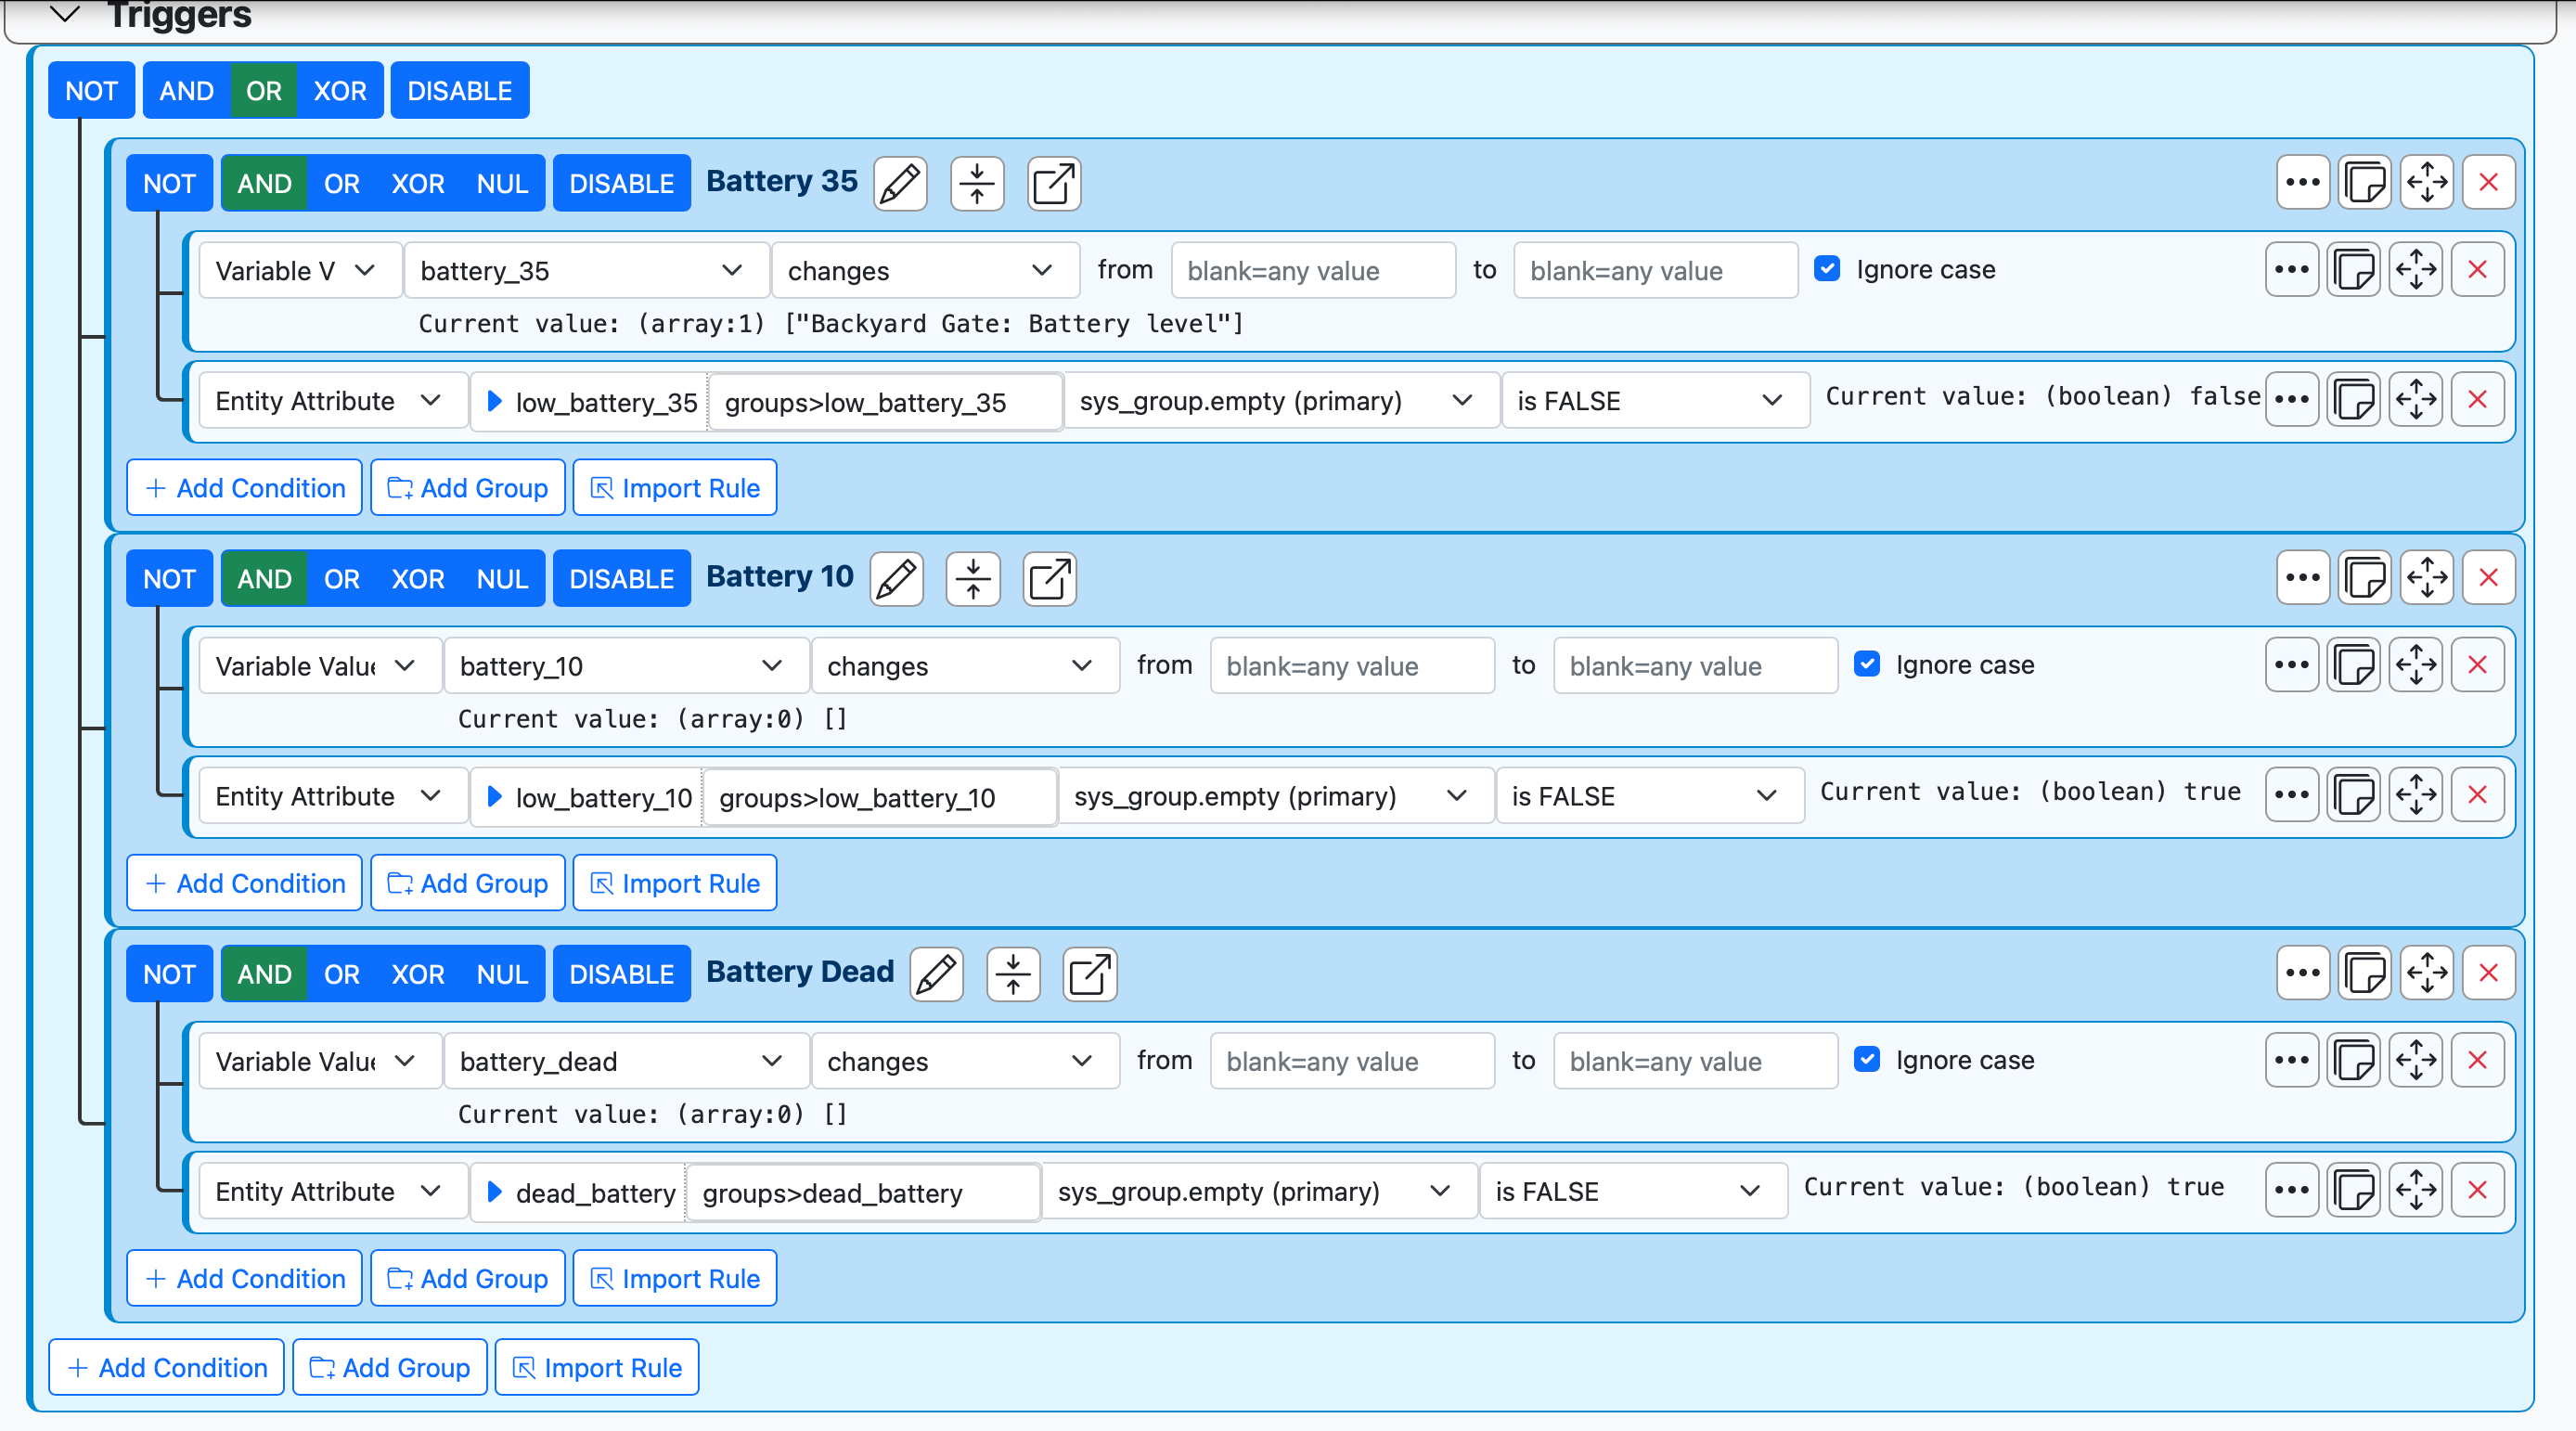Collapse the Battery 35 group
Screen dimensions: 2576x1431
click(x=977, y=184)
